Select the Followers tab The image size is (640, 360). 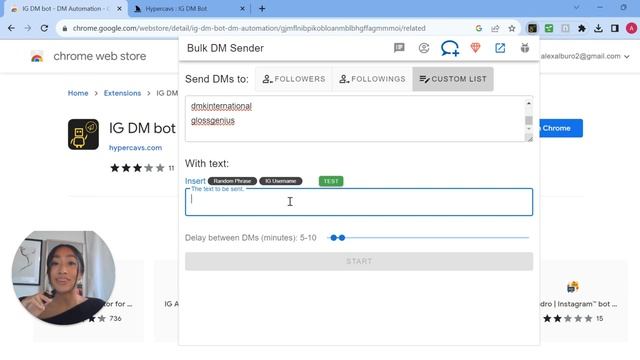pos(294,79)
